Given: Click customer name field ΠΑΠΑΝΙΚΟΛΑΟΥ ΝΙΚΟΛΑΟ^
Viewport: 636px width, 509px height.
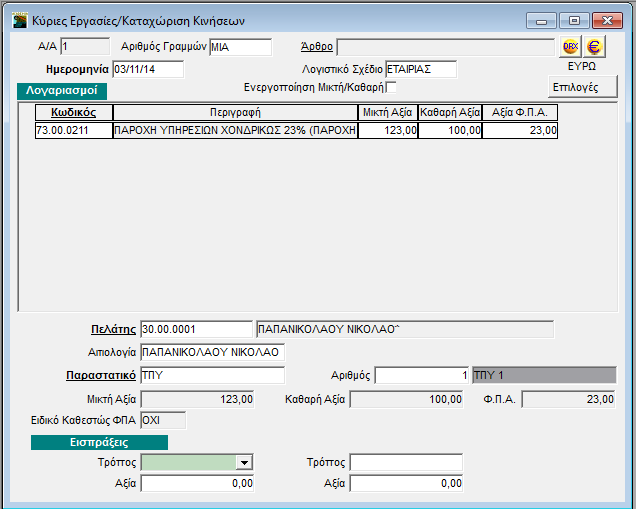Looking at the screenshot, I should pos(405,329).
